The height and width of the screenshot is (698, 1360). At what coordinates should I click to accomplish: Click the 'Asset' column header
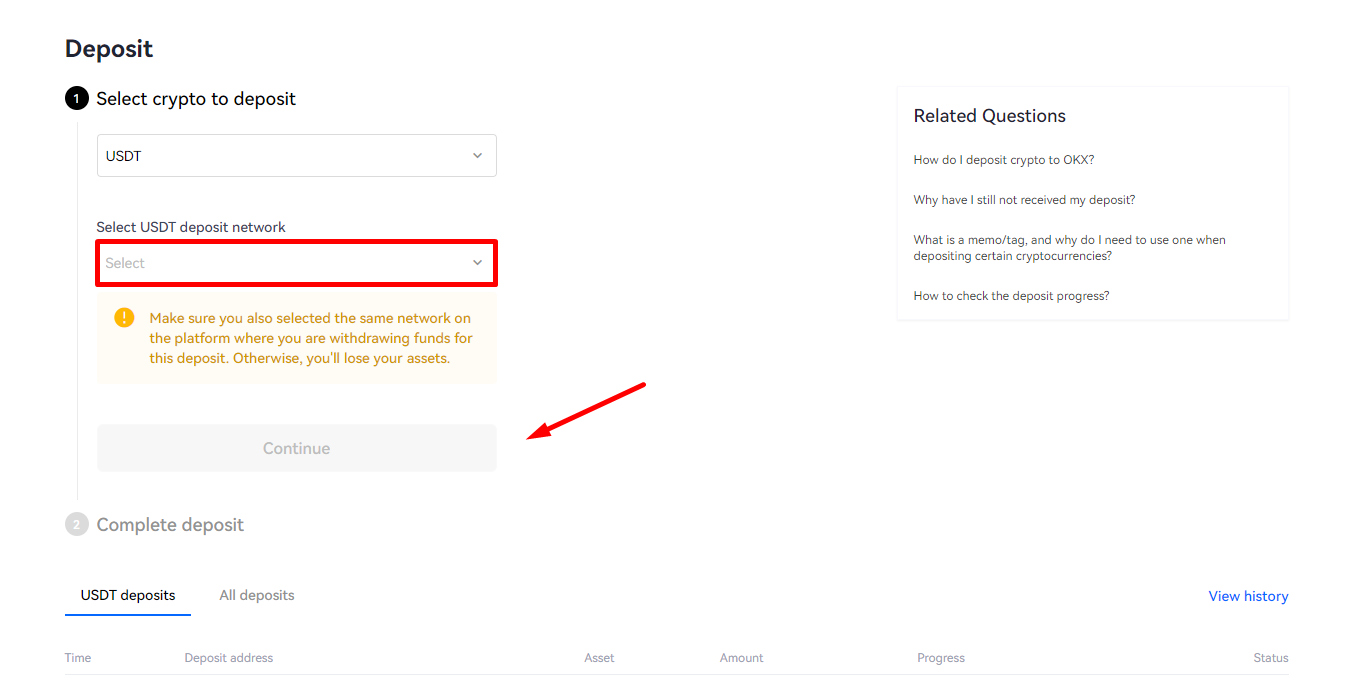click(599, 658)
